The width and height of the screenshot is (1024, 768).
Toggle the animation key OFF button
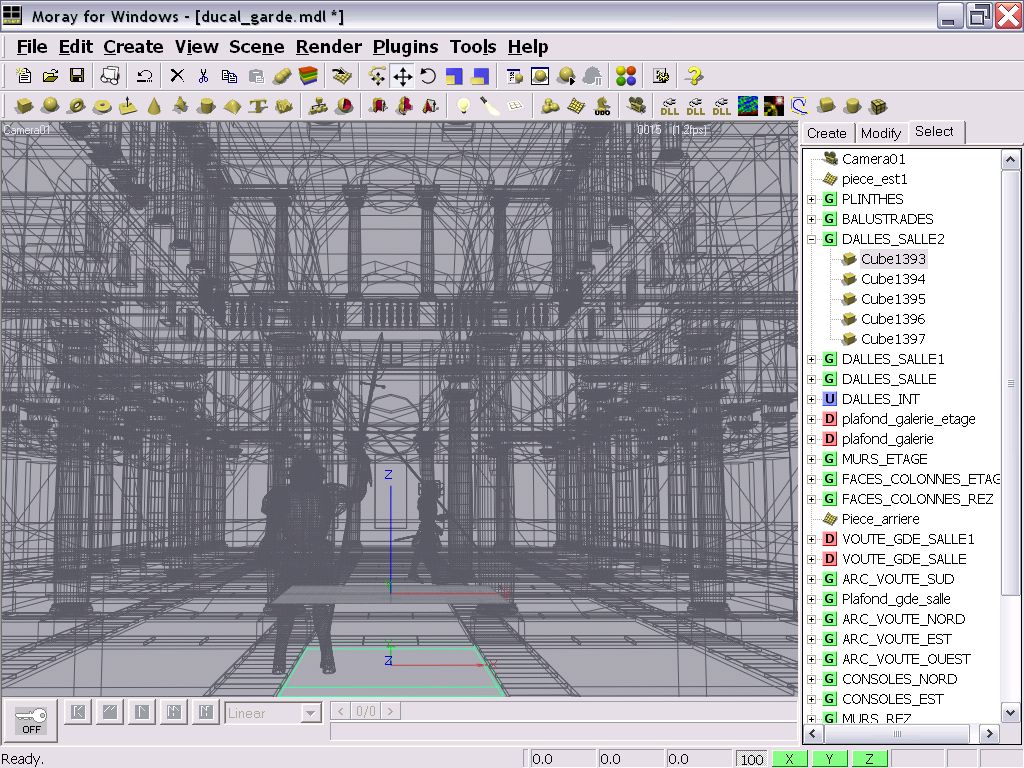(32, 720)
